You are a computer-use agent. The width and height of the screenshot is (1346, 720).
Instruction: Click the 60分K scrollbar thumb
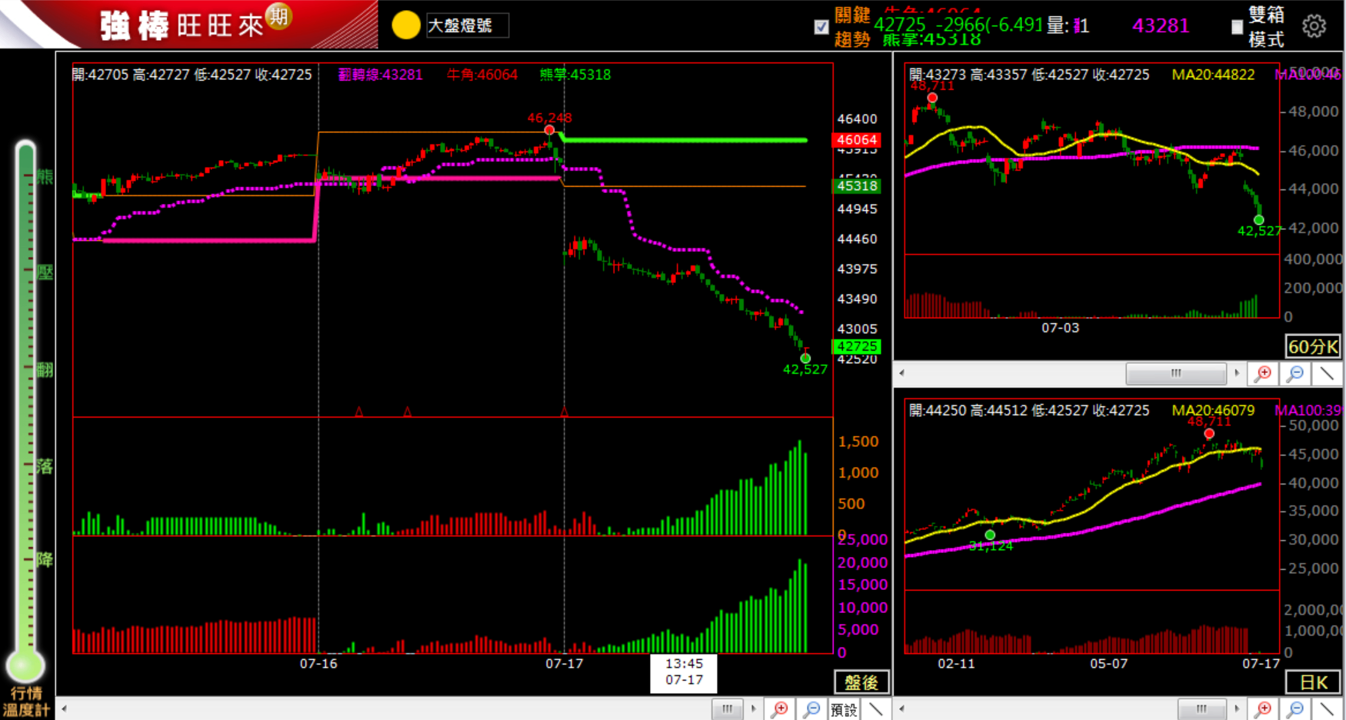coord(1176,374)
